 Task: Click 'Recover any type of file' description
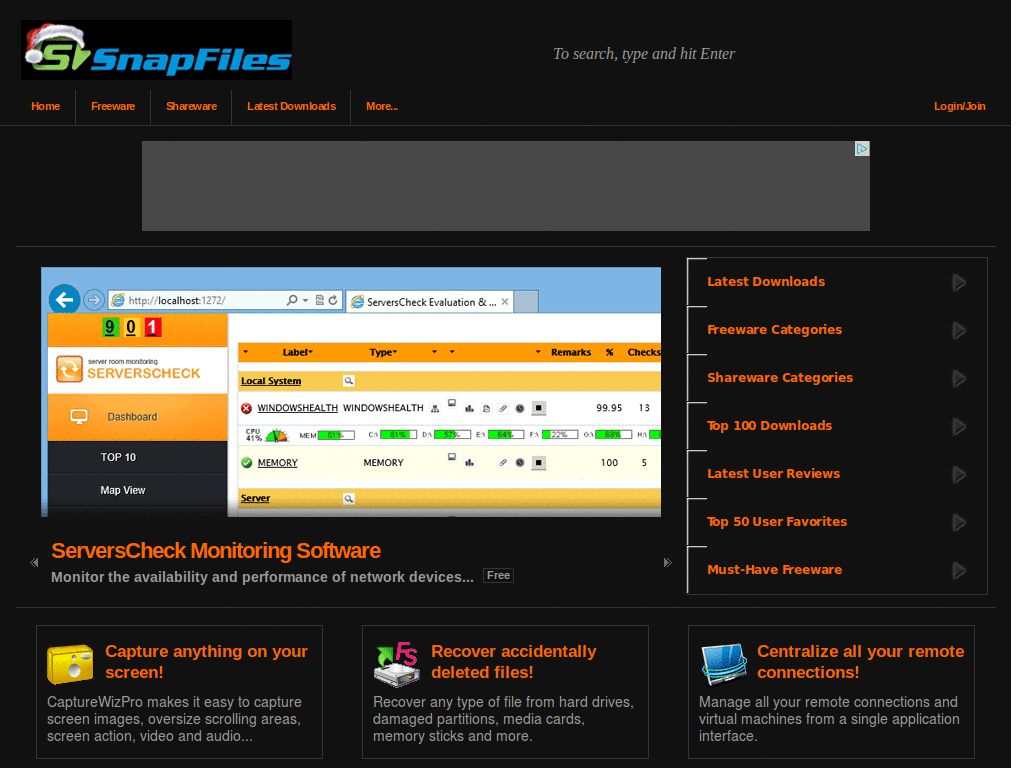click(503, 719)
